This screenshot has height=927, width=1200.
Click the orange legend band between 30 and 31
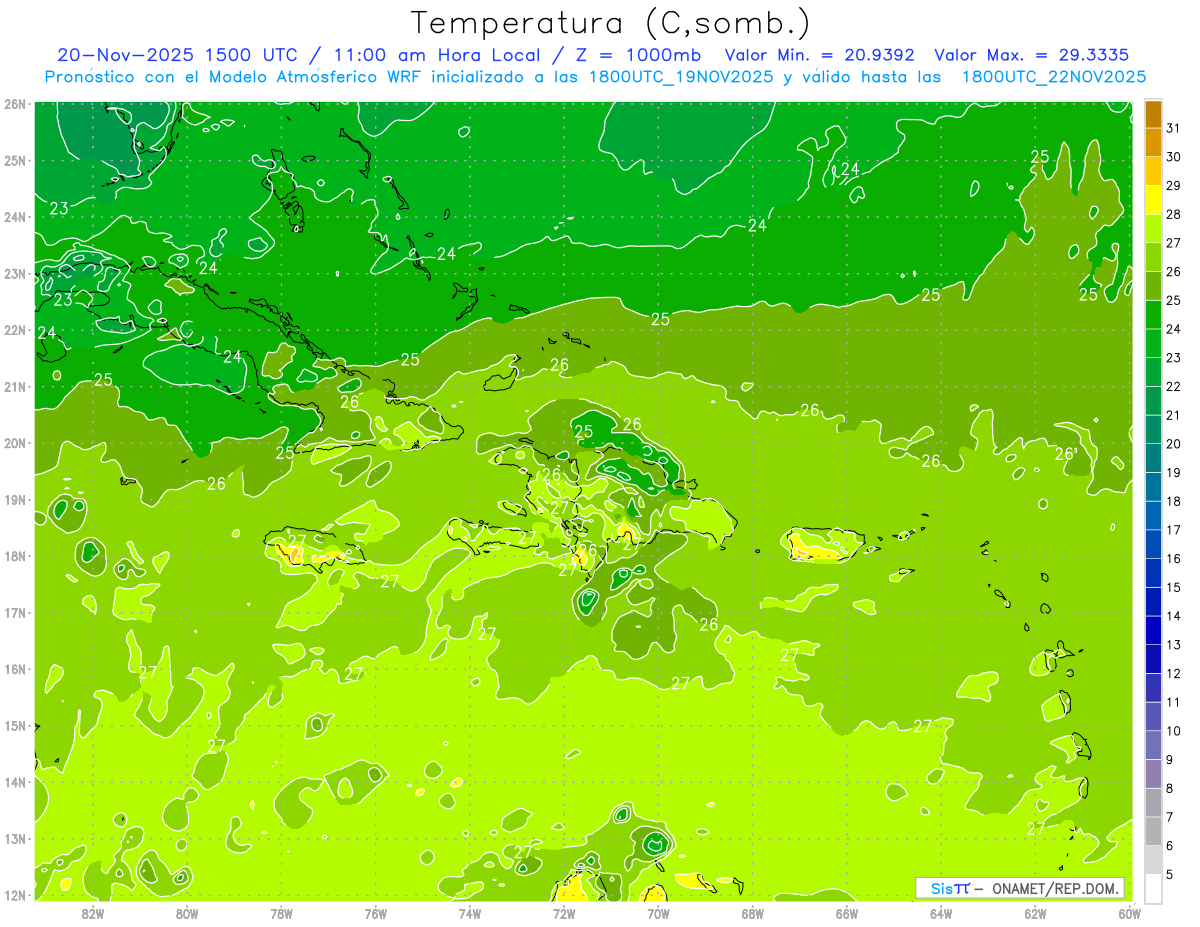1153,142
